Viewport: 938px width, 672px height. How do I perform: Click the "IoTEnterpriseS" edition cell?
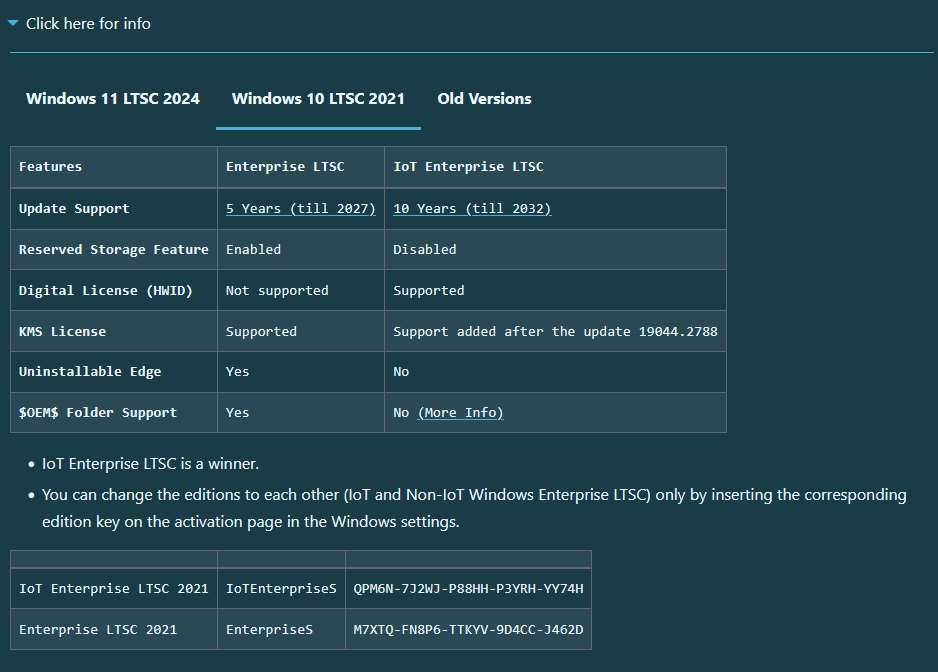281,589
